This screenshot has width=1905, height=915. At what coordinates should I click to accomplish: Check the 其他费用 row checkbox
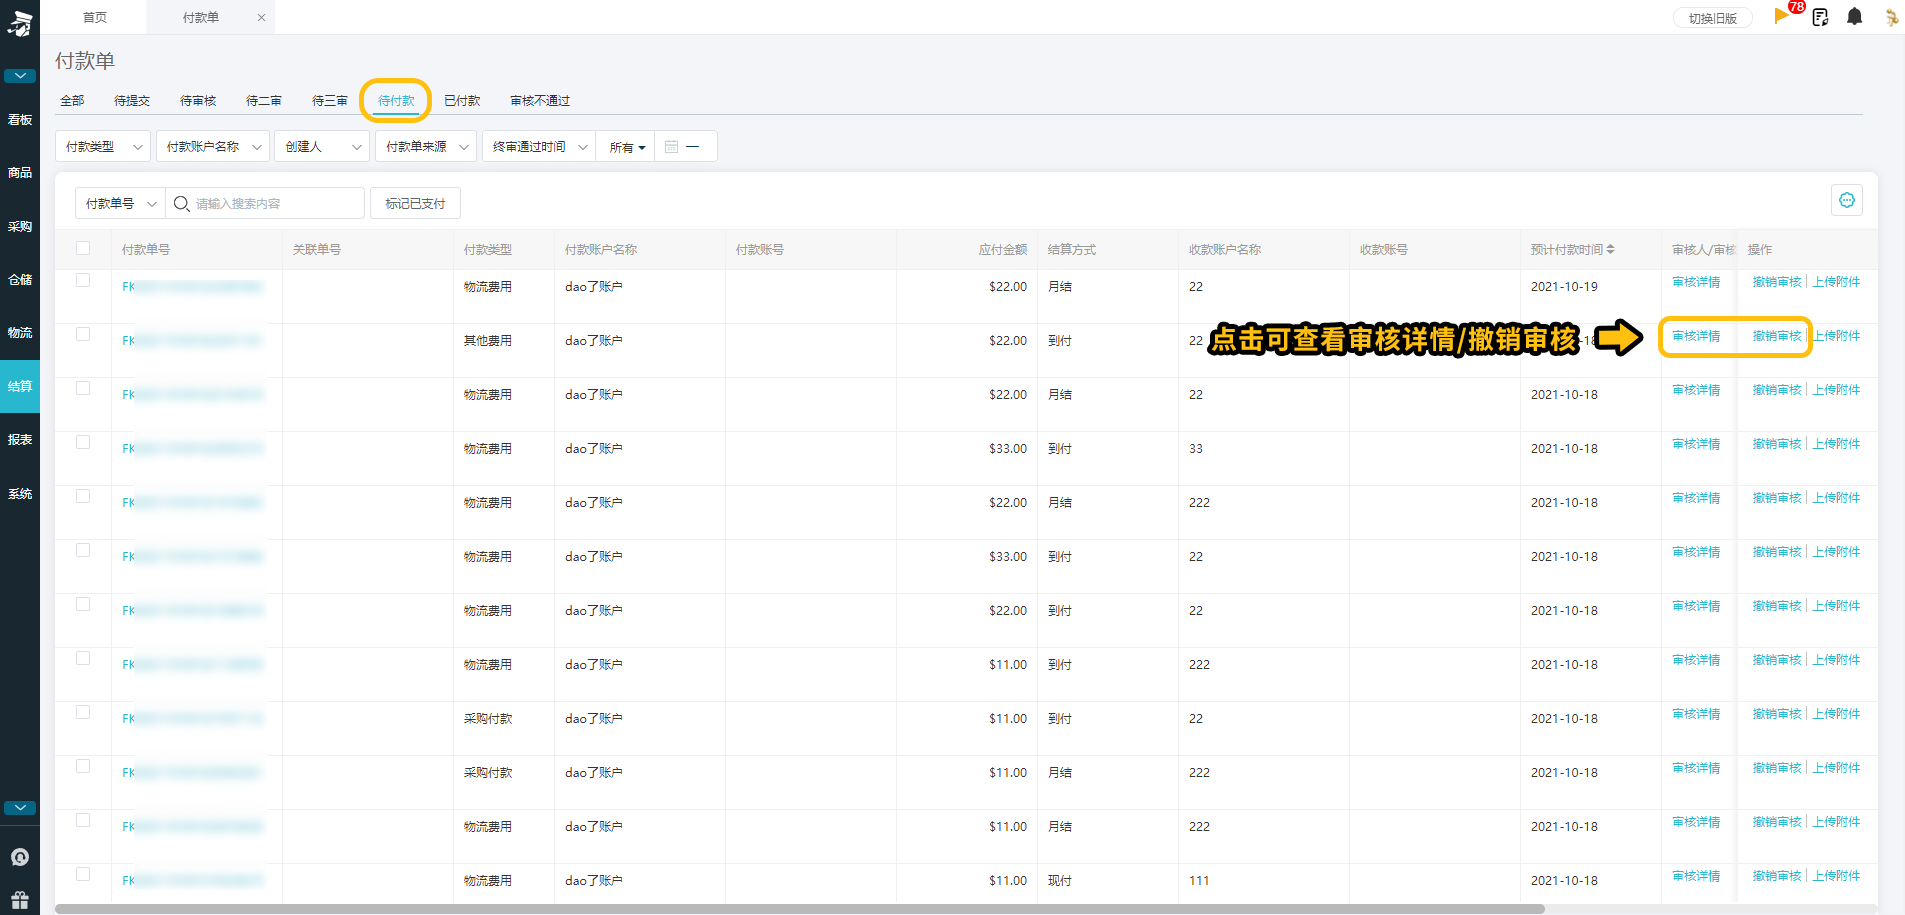point(83,334)
